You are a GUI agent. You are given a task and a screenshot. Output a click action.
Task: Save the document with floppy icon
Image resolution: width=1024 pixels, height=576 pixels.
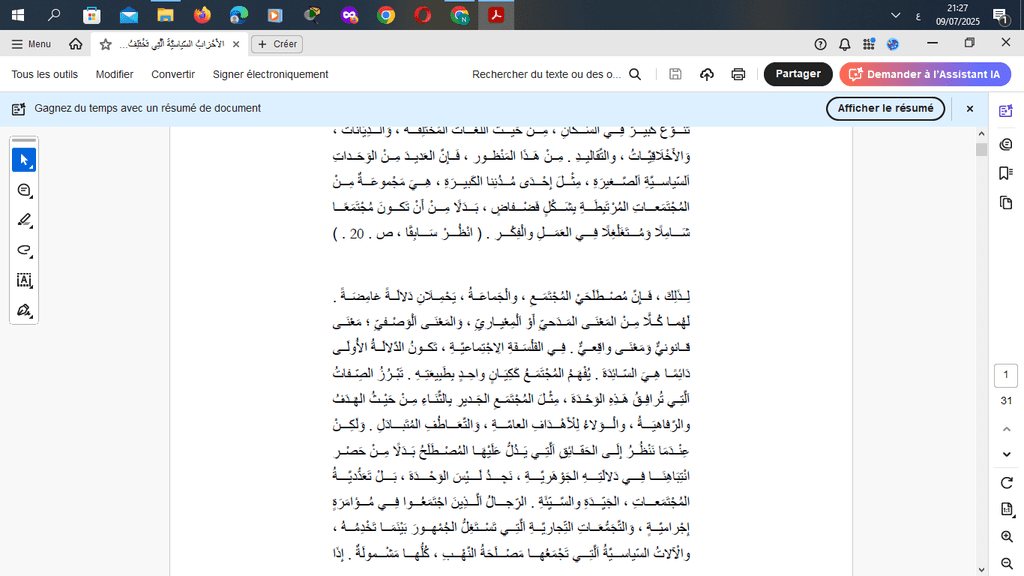pyautogui.click(x=675, y=74)
